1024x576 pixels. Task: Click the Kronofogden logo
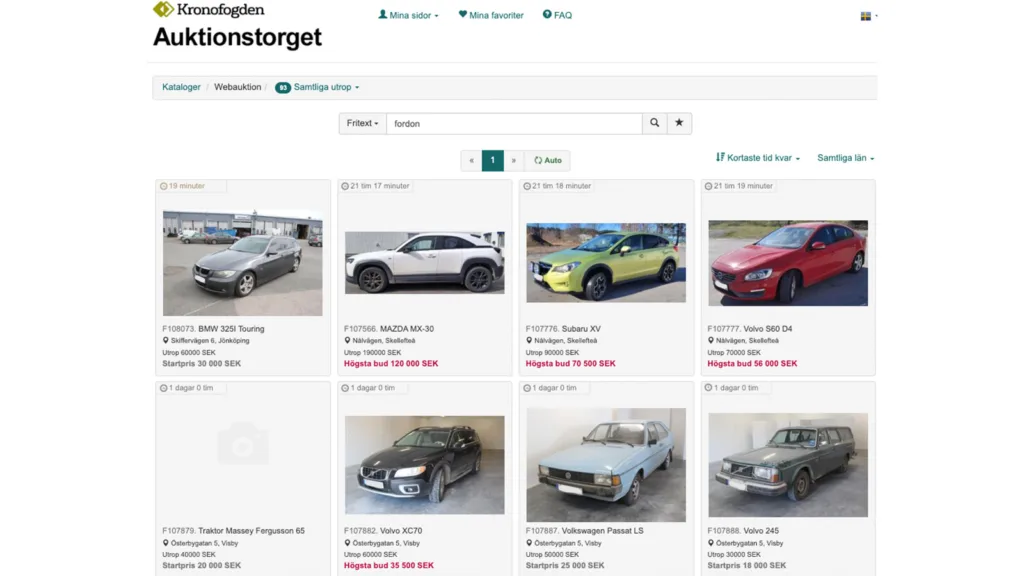pyautogui.click(x=208, y=10)
